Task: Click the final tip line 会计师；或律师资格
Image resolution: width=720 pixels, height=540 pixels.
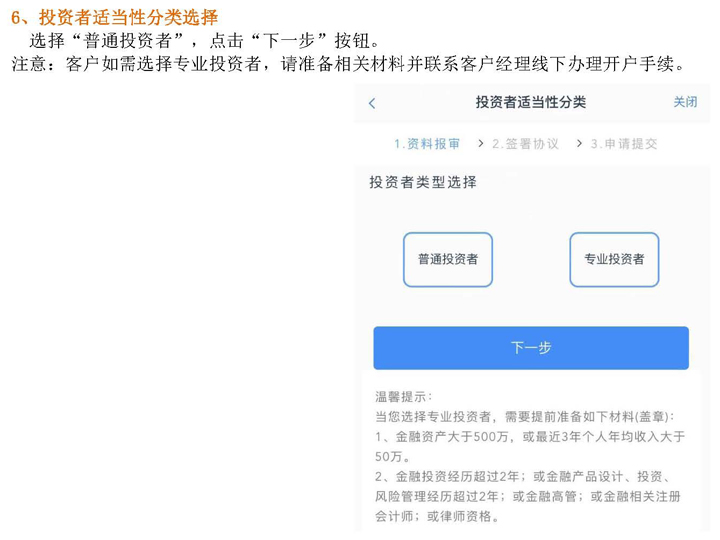Action: pos(437,517)
